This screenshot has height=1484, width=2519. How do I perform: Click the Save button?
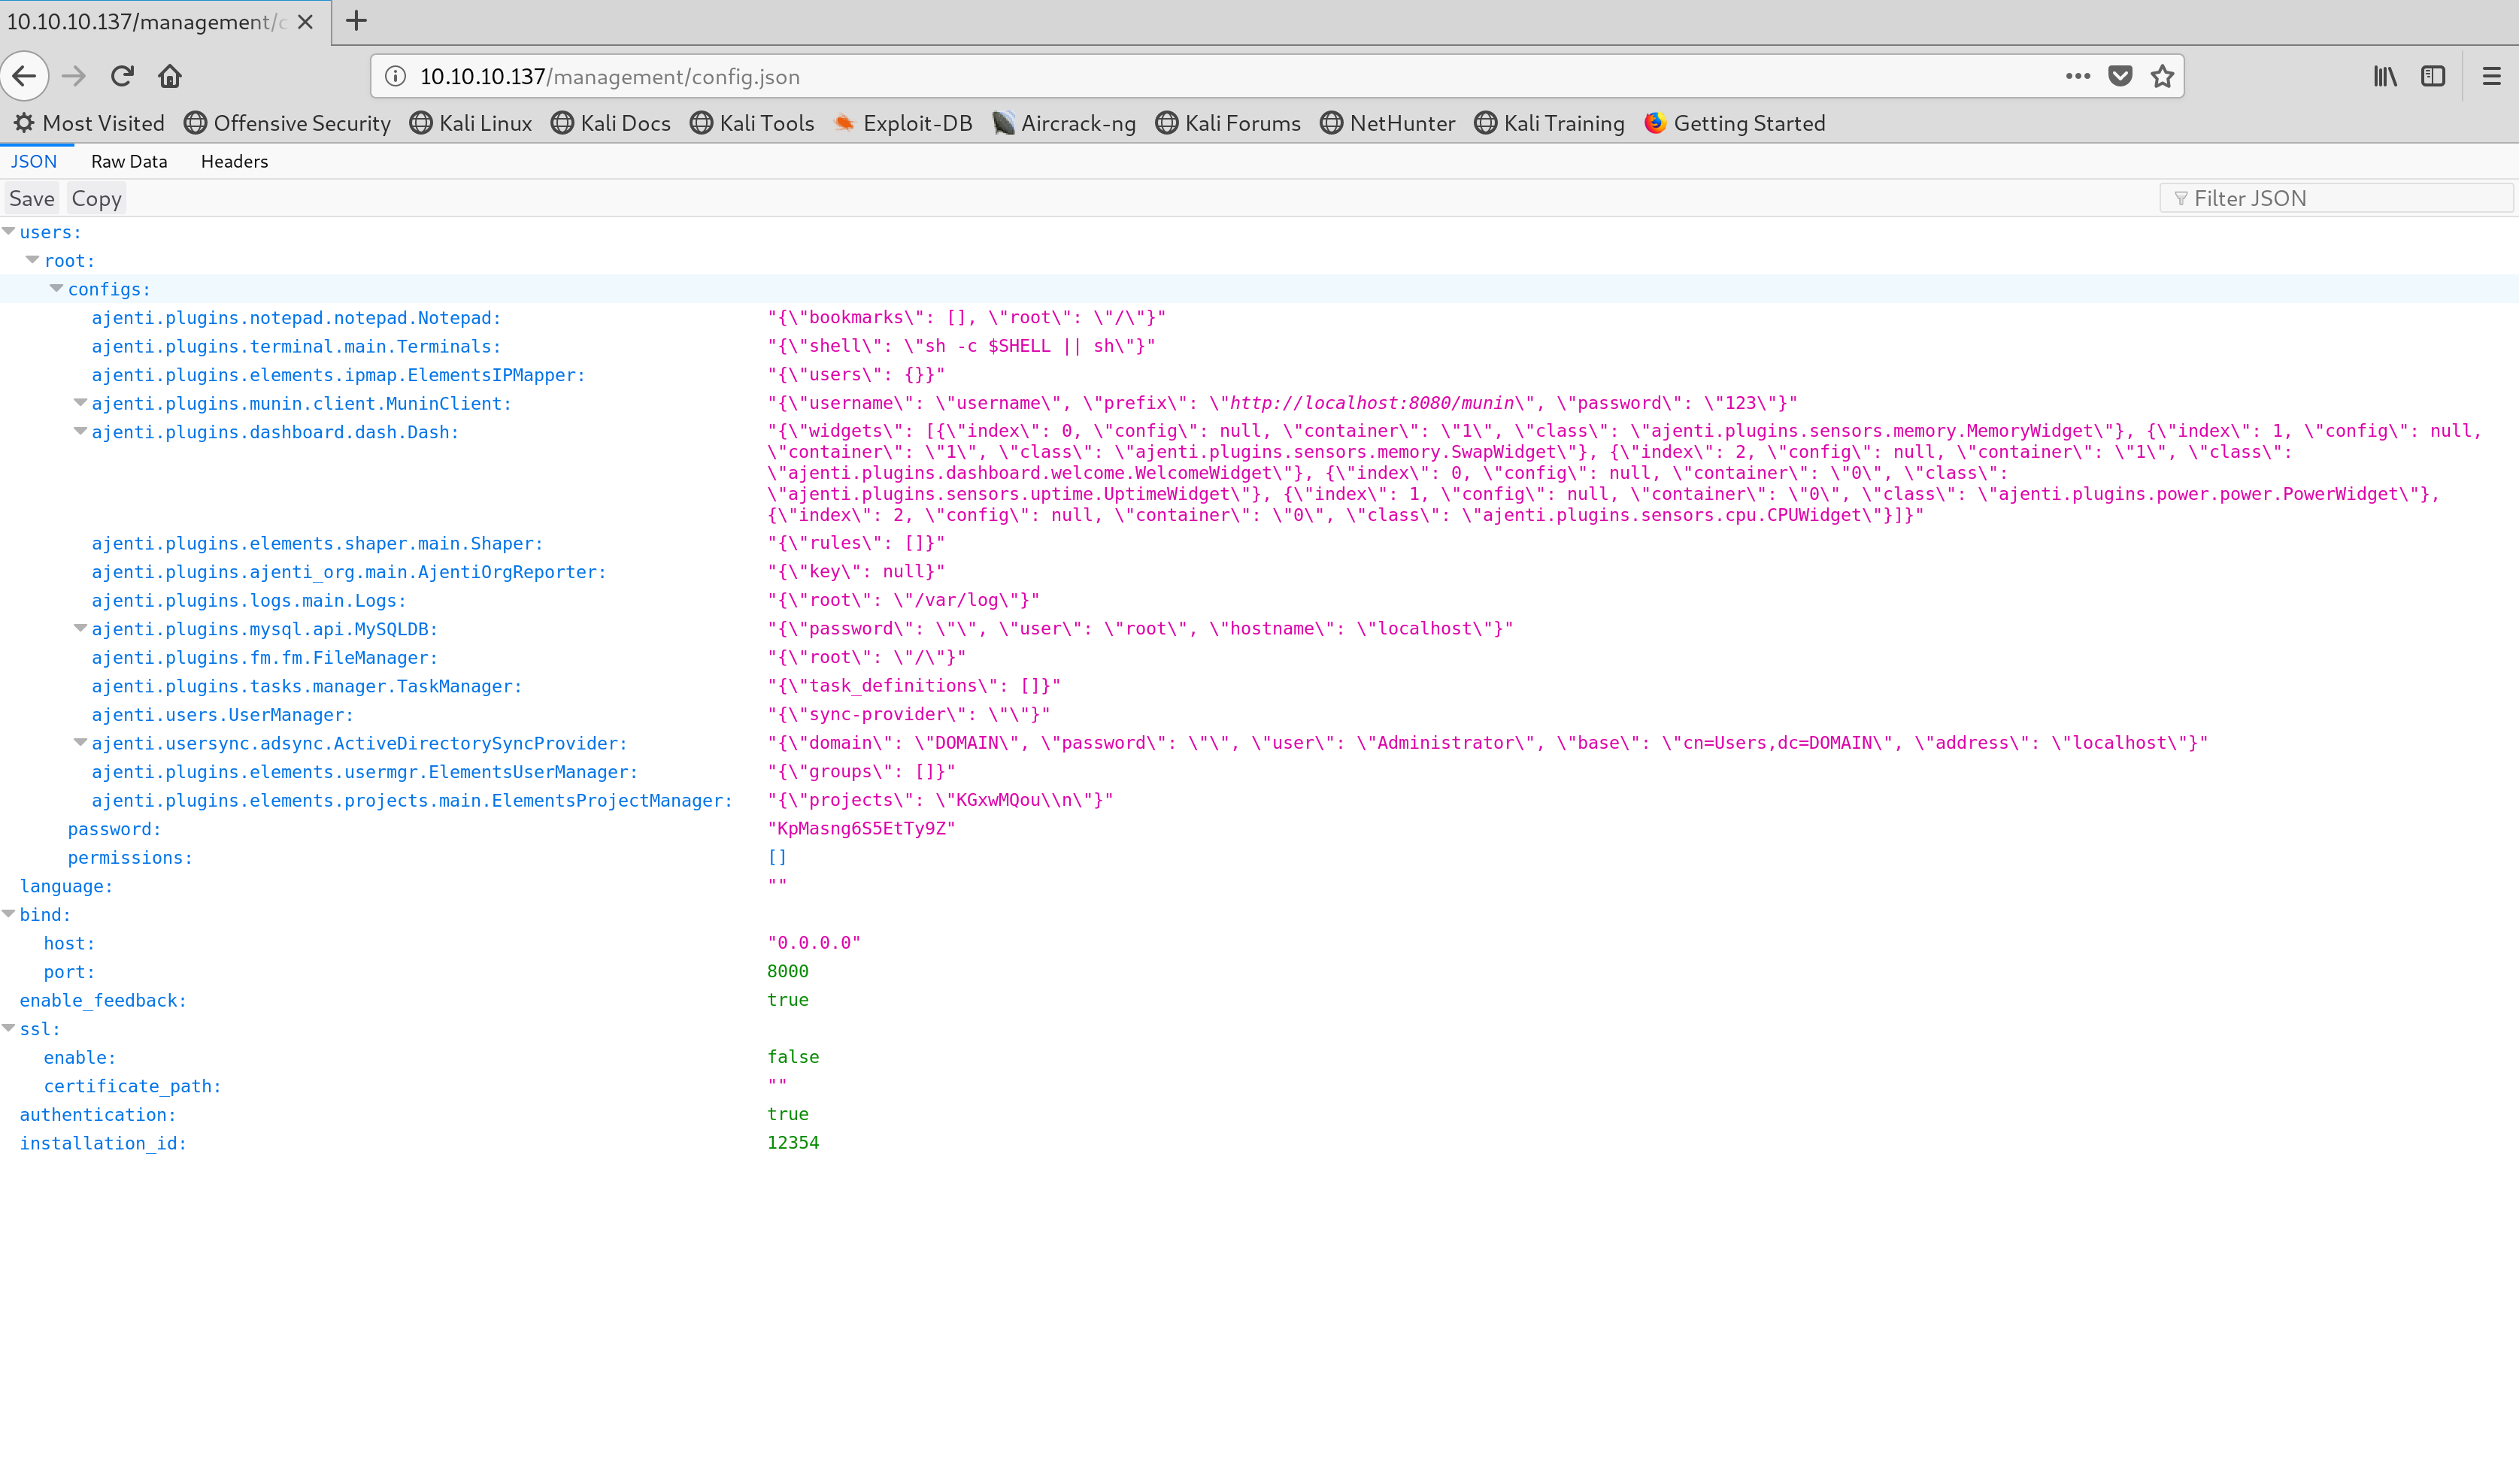tap(31, 198)
